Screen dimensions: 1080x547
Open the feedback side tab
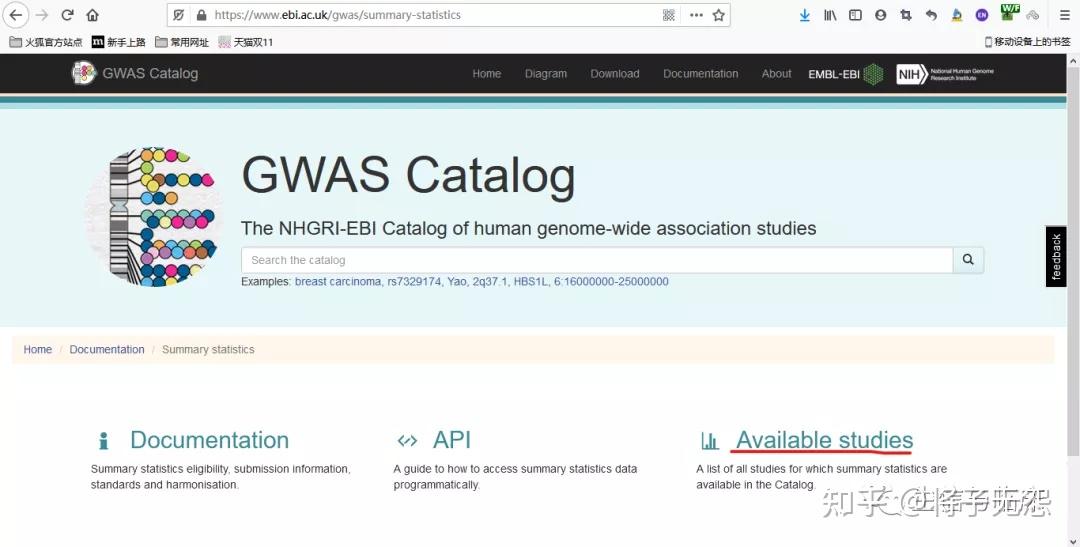click(1056, 256)
